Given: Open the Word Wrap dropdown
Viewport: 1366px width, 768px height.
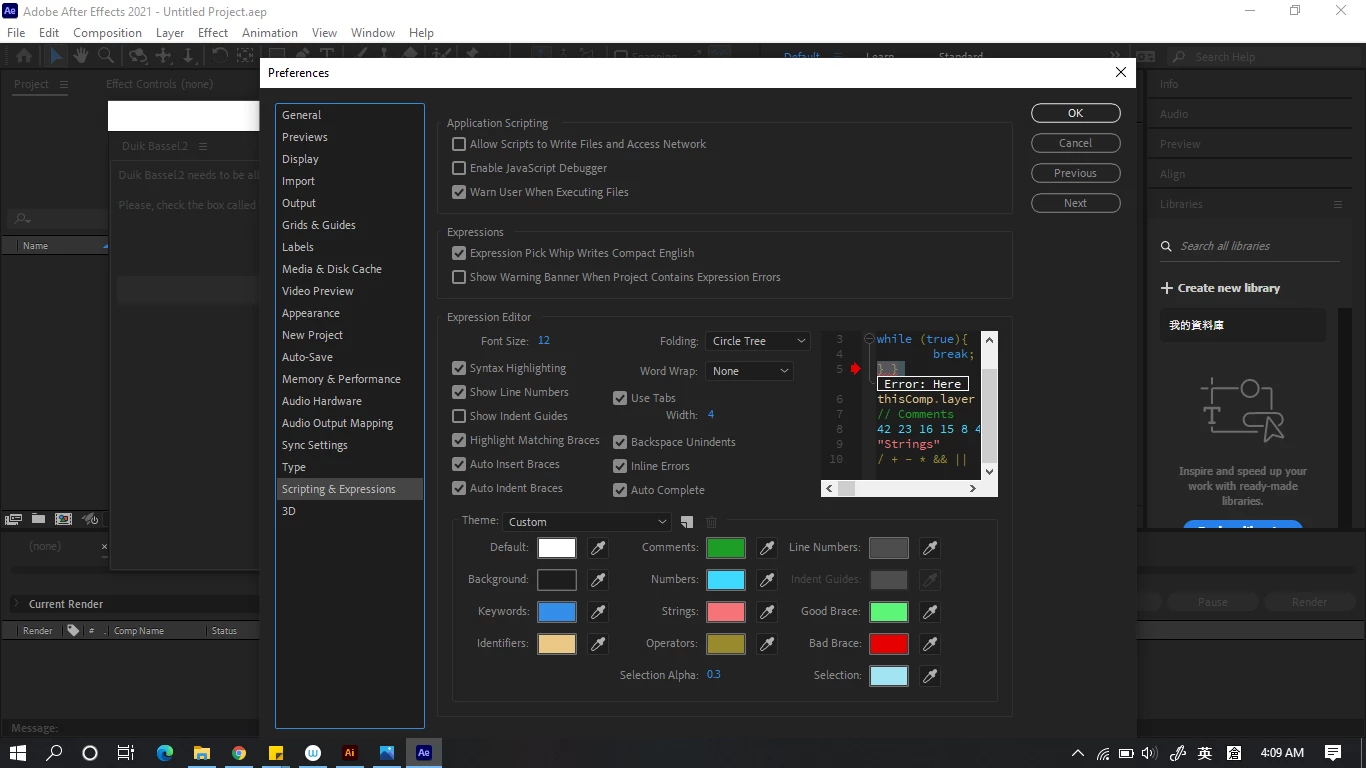Looking at the screenshot, I should (x=749, y=371).
